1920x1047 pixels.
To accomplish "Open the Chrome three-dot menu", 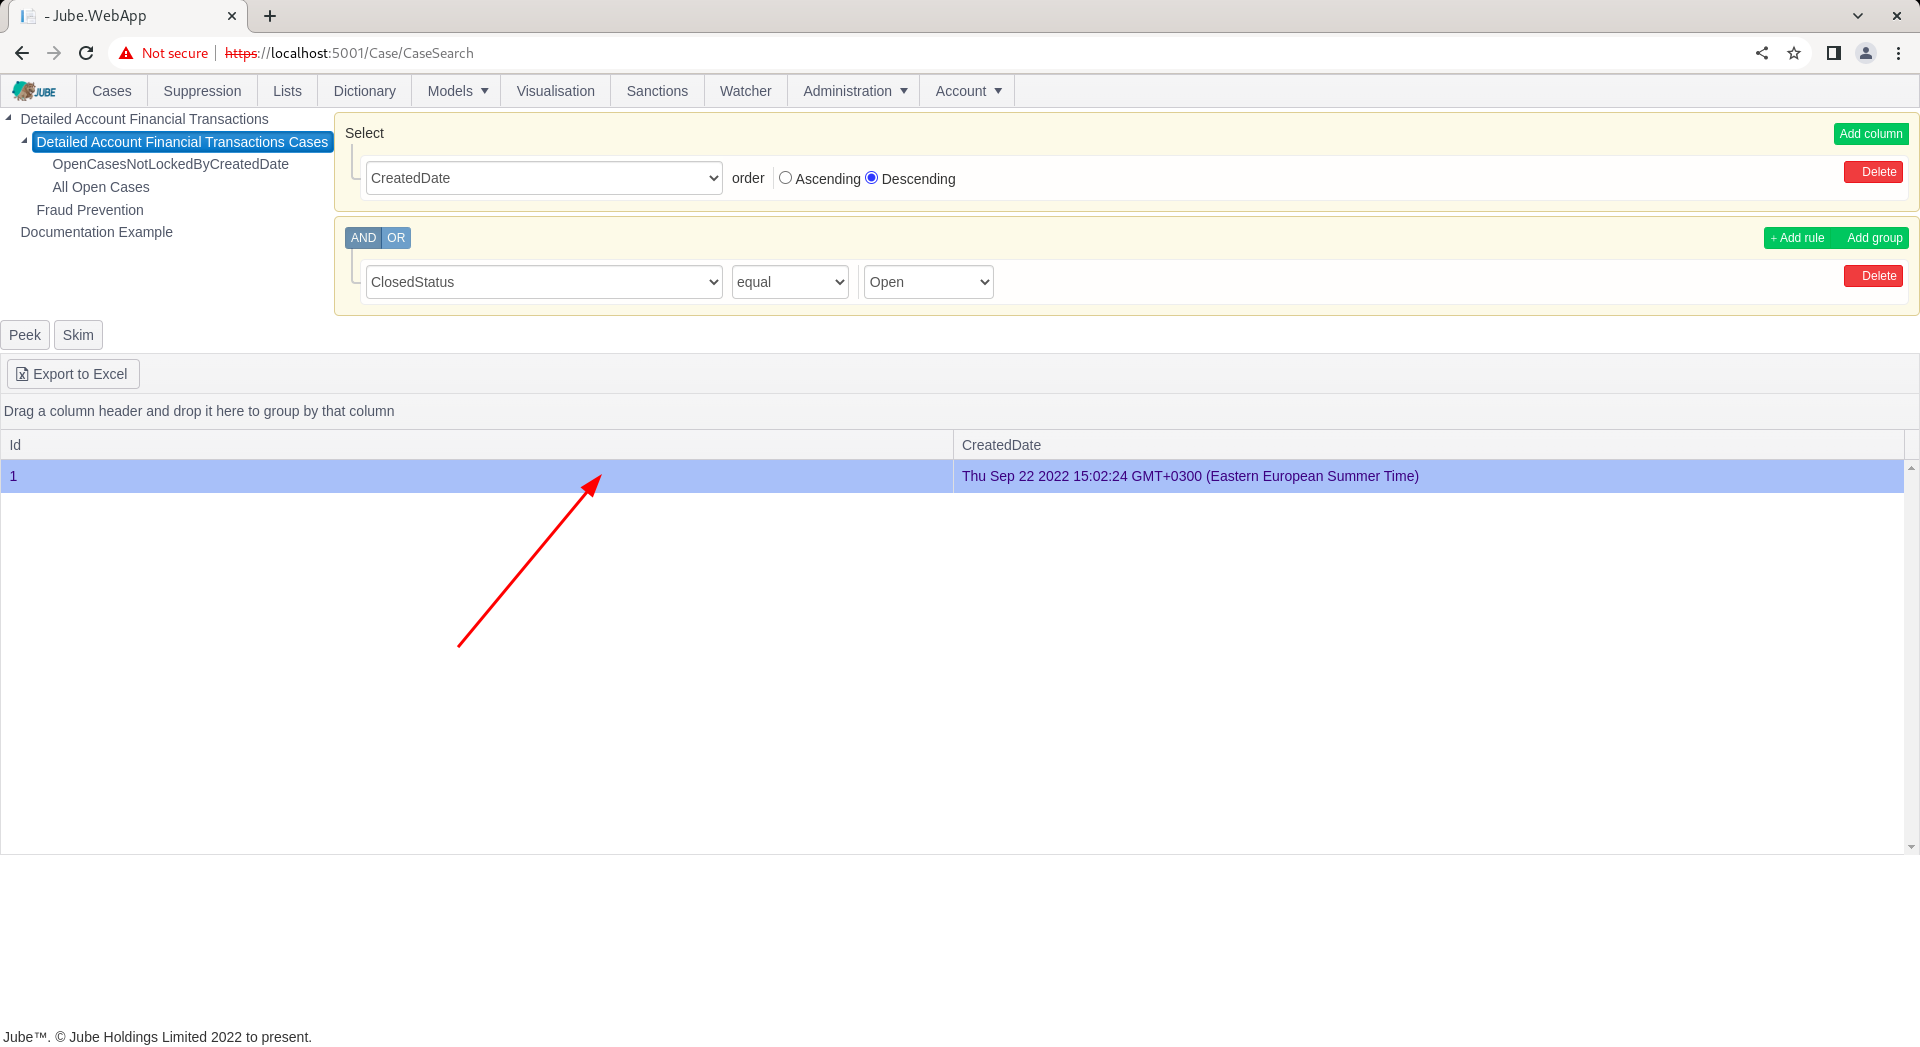I will [x=1898, y=53].
